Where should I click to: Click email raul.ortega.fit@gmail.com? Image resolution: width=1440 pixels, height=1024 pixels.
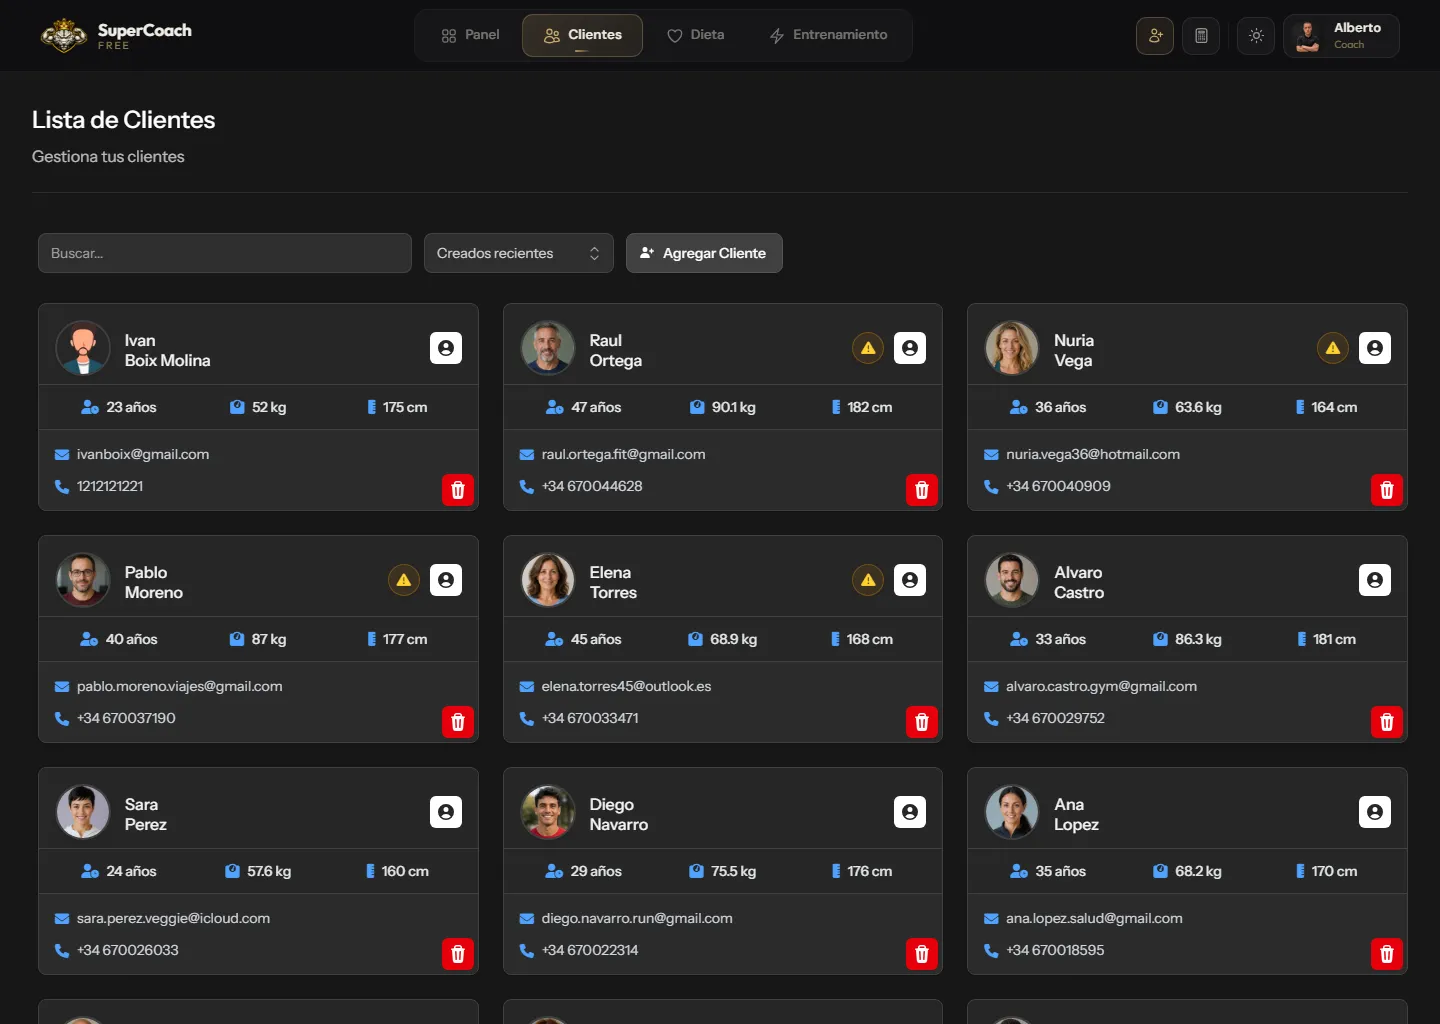pyautogui.click(x=623, y=454)
